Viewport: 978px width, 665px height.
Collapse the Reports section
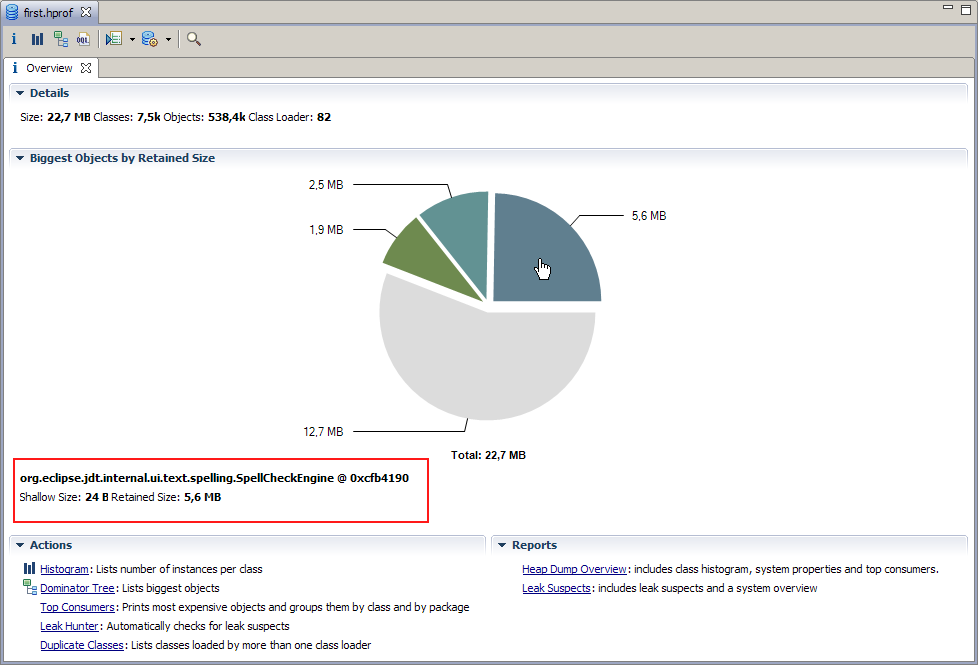(x=502, y=545)
